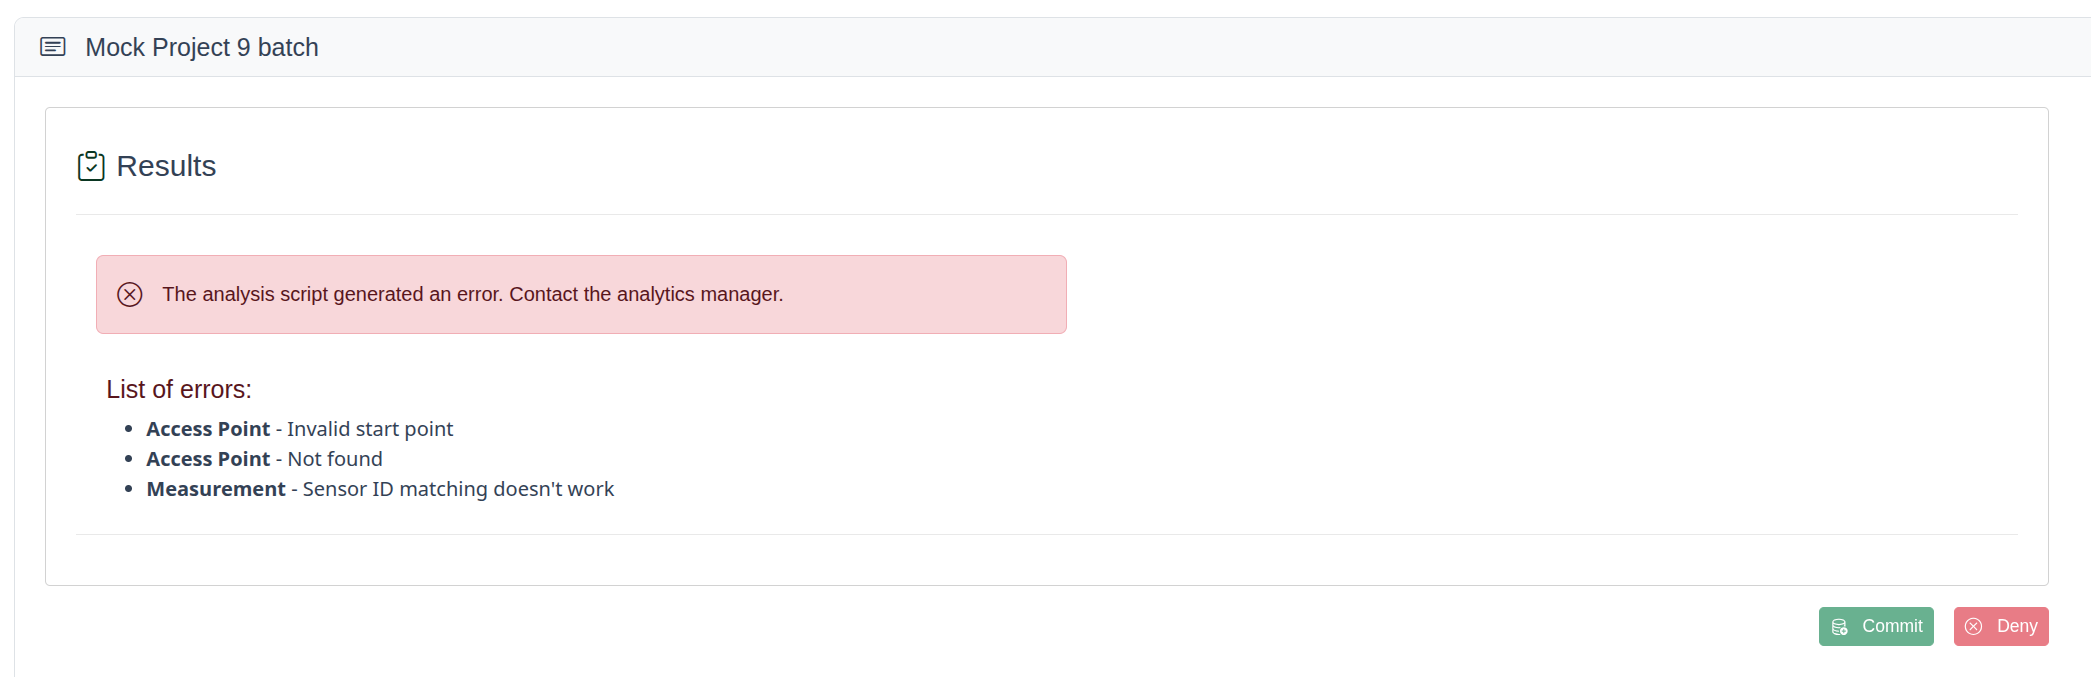This screenshot has width=2091, height=677.
Task: Click the second bold Access Point label
Action: (208, 459)
